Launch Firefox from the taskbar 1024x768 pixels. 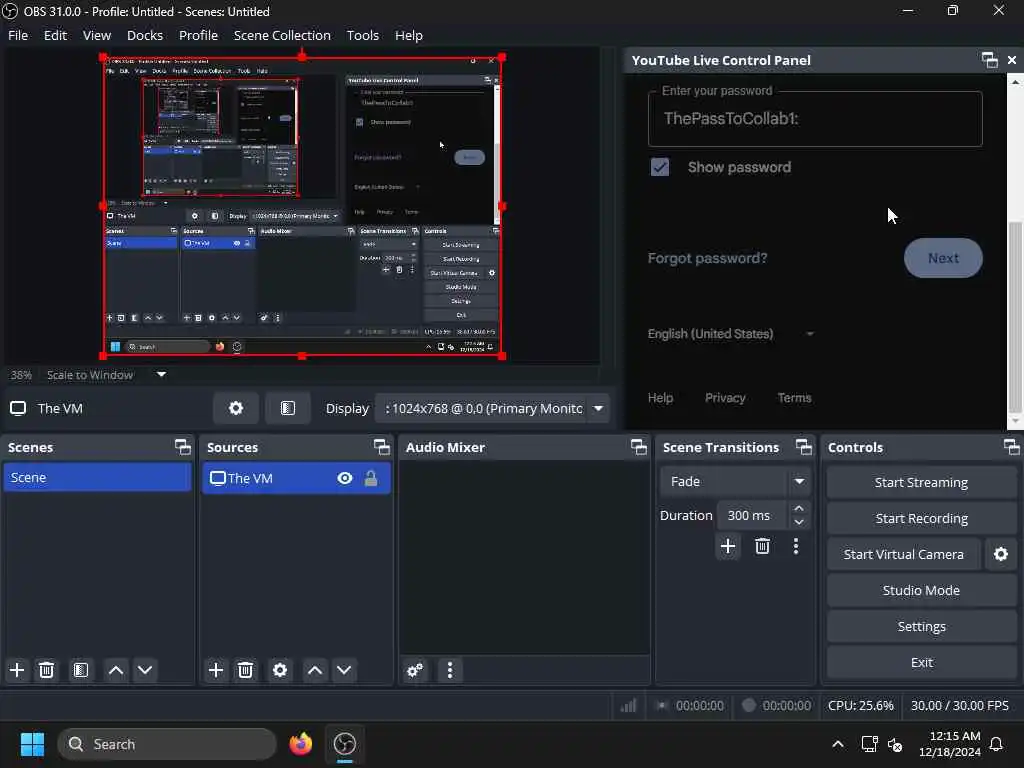coord(301,744)
